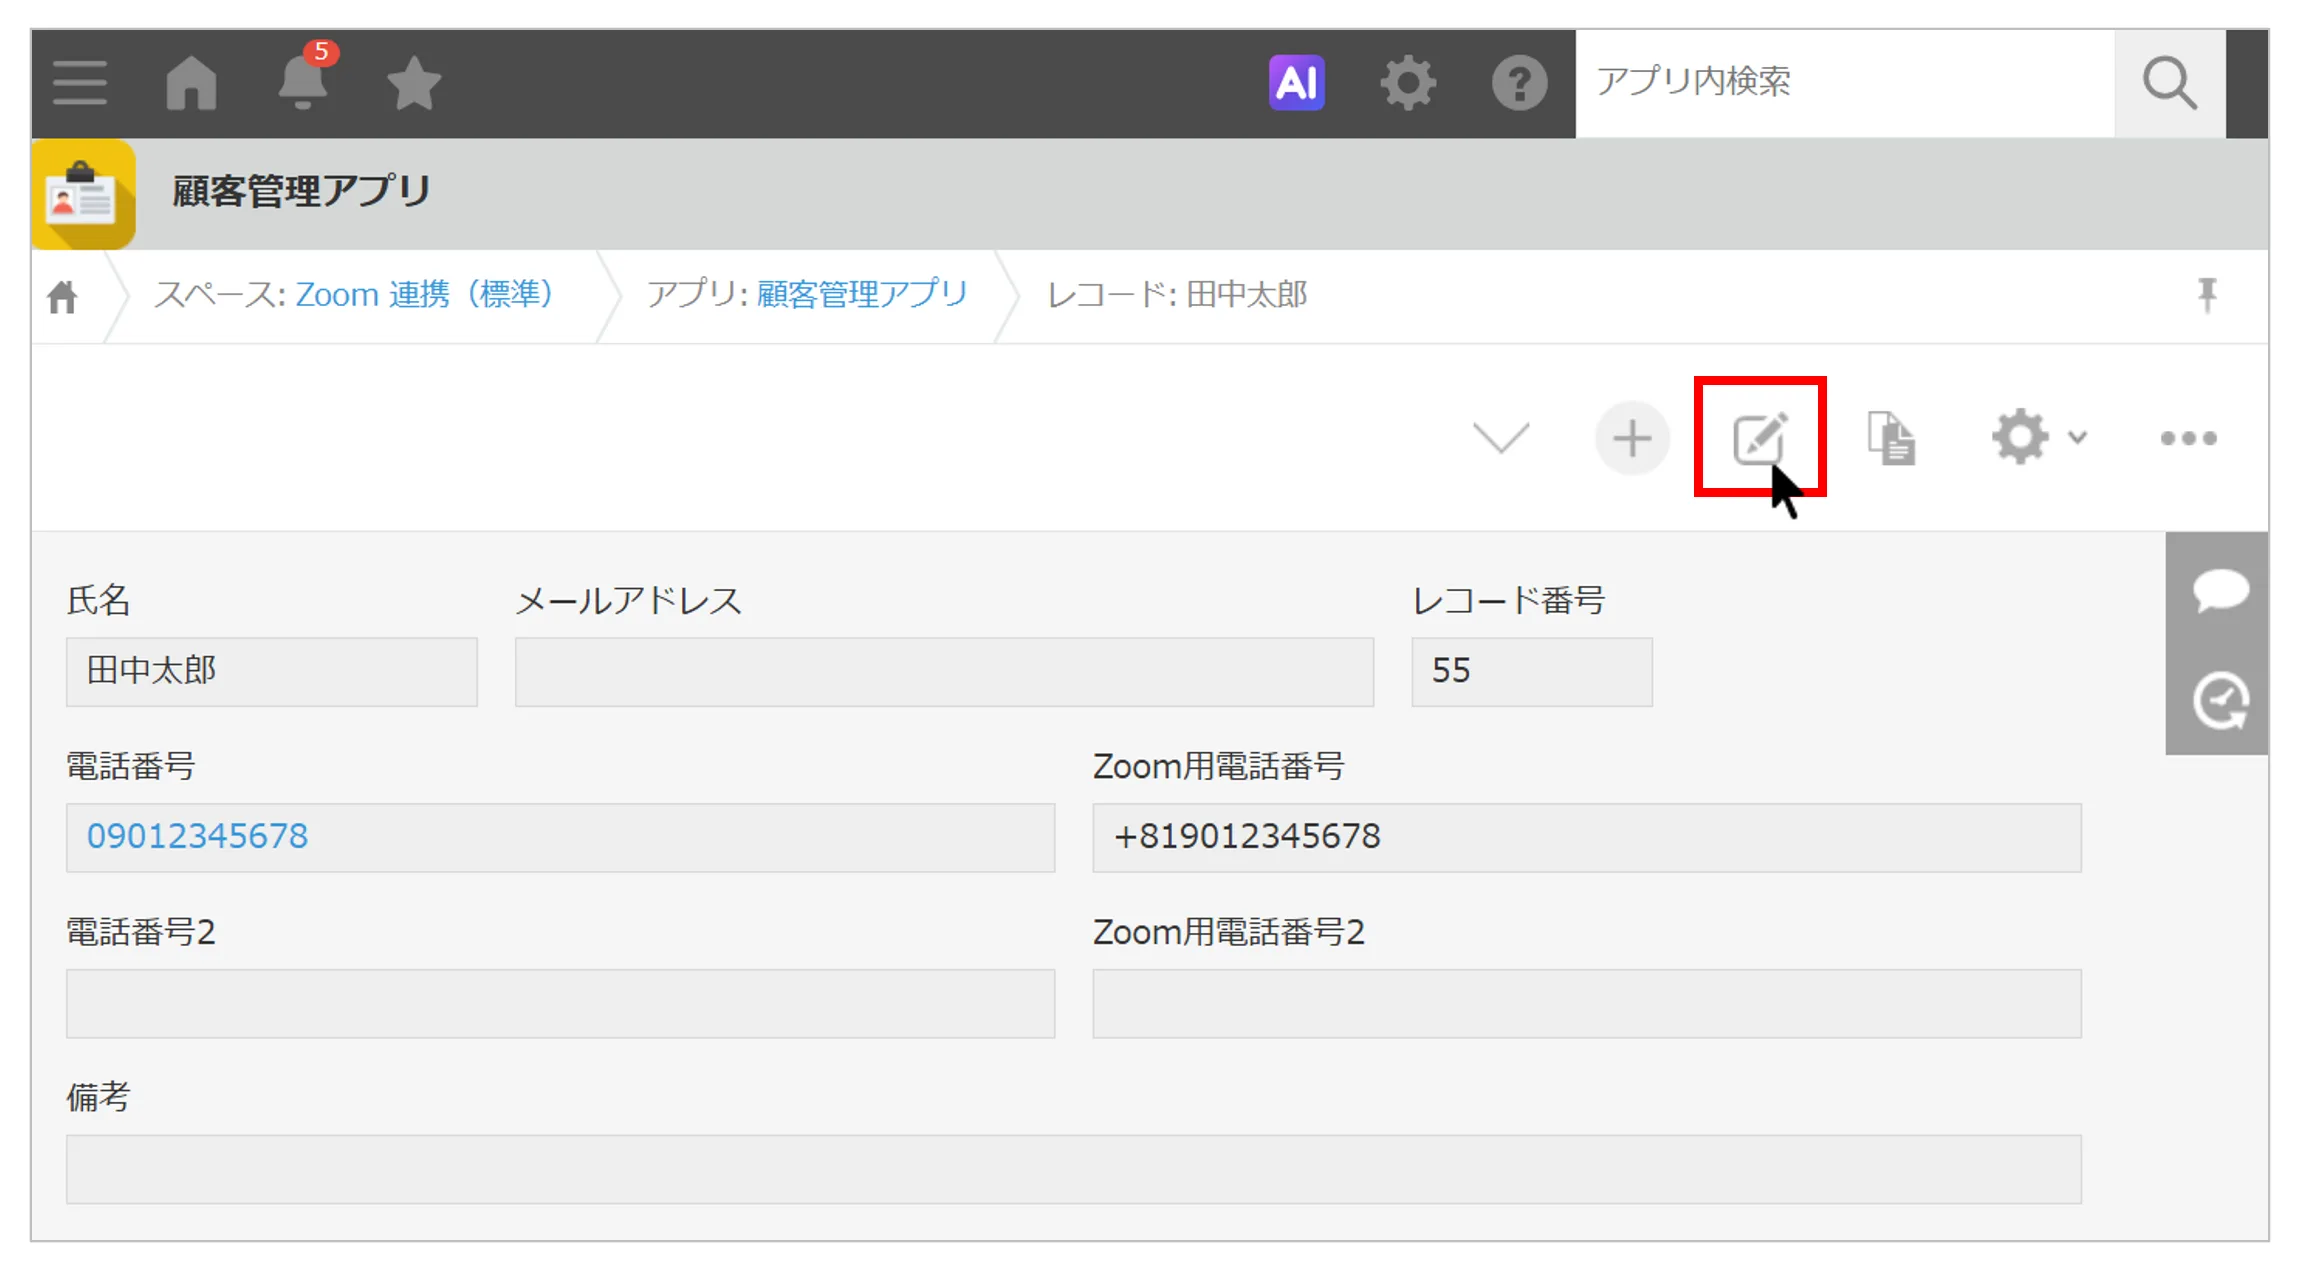Go to next record with down chevron
Image resolution: width=2311 pixels, height=1282 pixels.
point(1501,438)
